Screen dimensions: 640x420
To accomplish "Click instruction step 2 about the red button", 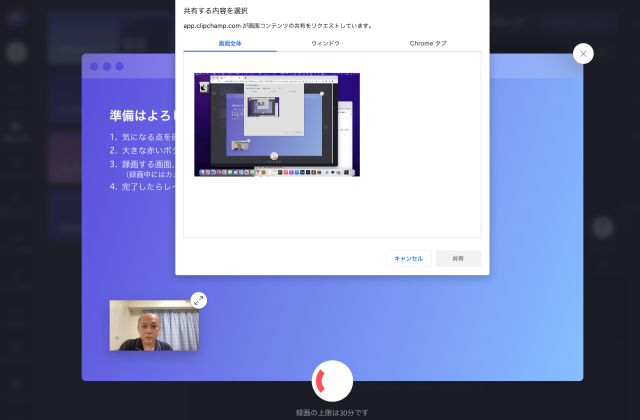I will coord(142,151).
